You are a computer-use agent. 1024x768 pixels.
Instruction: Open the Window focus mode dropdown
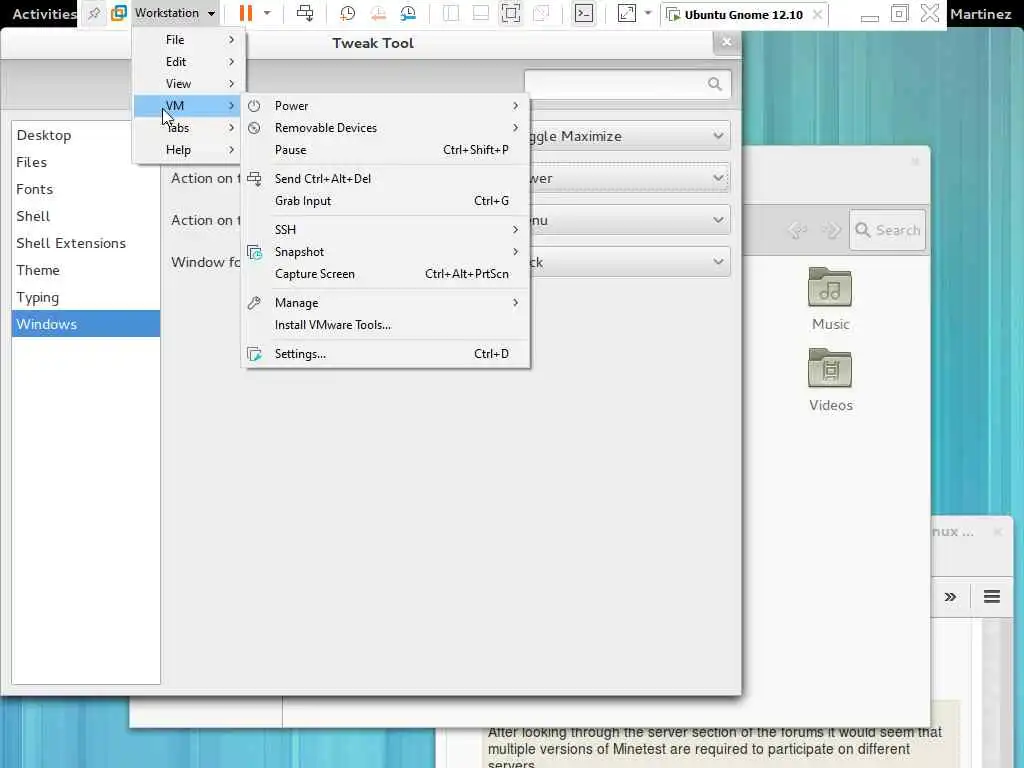point(629,262)
